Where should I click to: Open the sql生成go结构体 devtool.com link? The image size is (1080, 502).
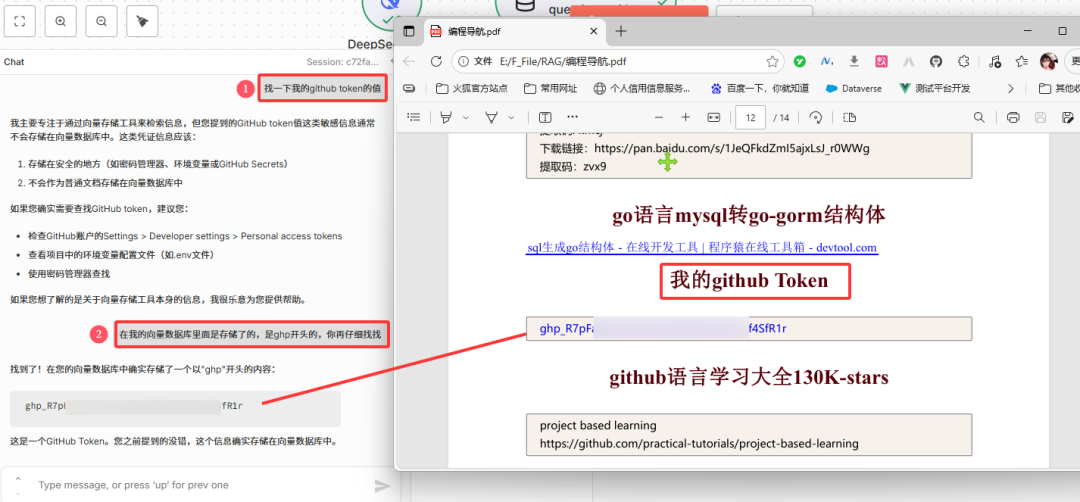coord(702,248)
